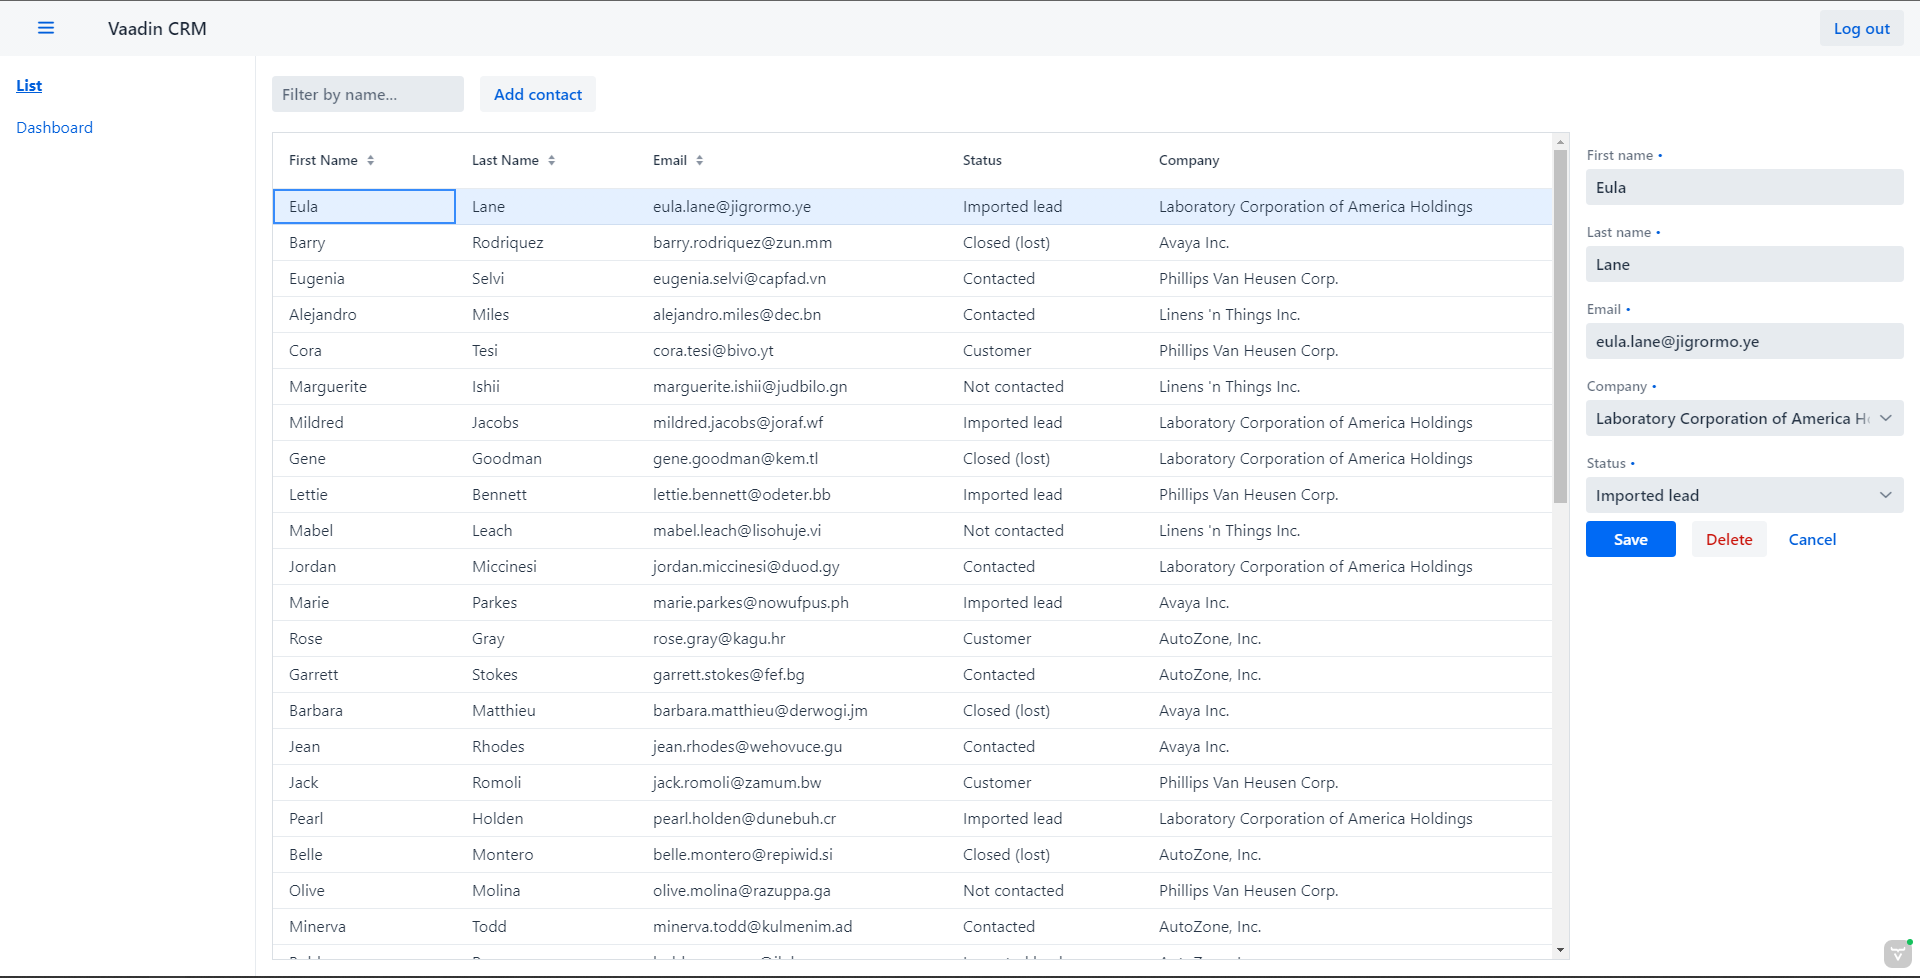Click the Company field dropdown arrow
The image size is (1920, 978).
pos(1886,418)
